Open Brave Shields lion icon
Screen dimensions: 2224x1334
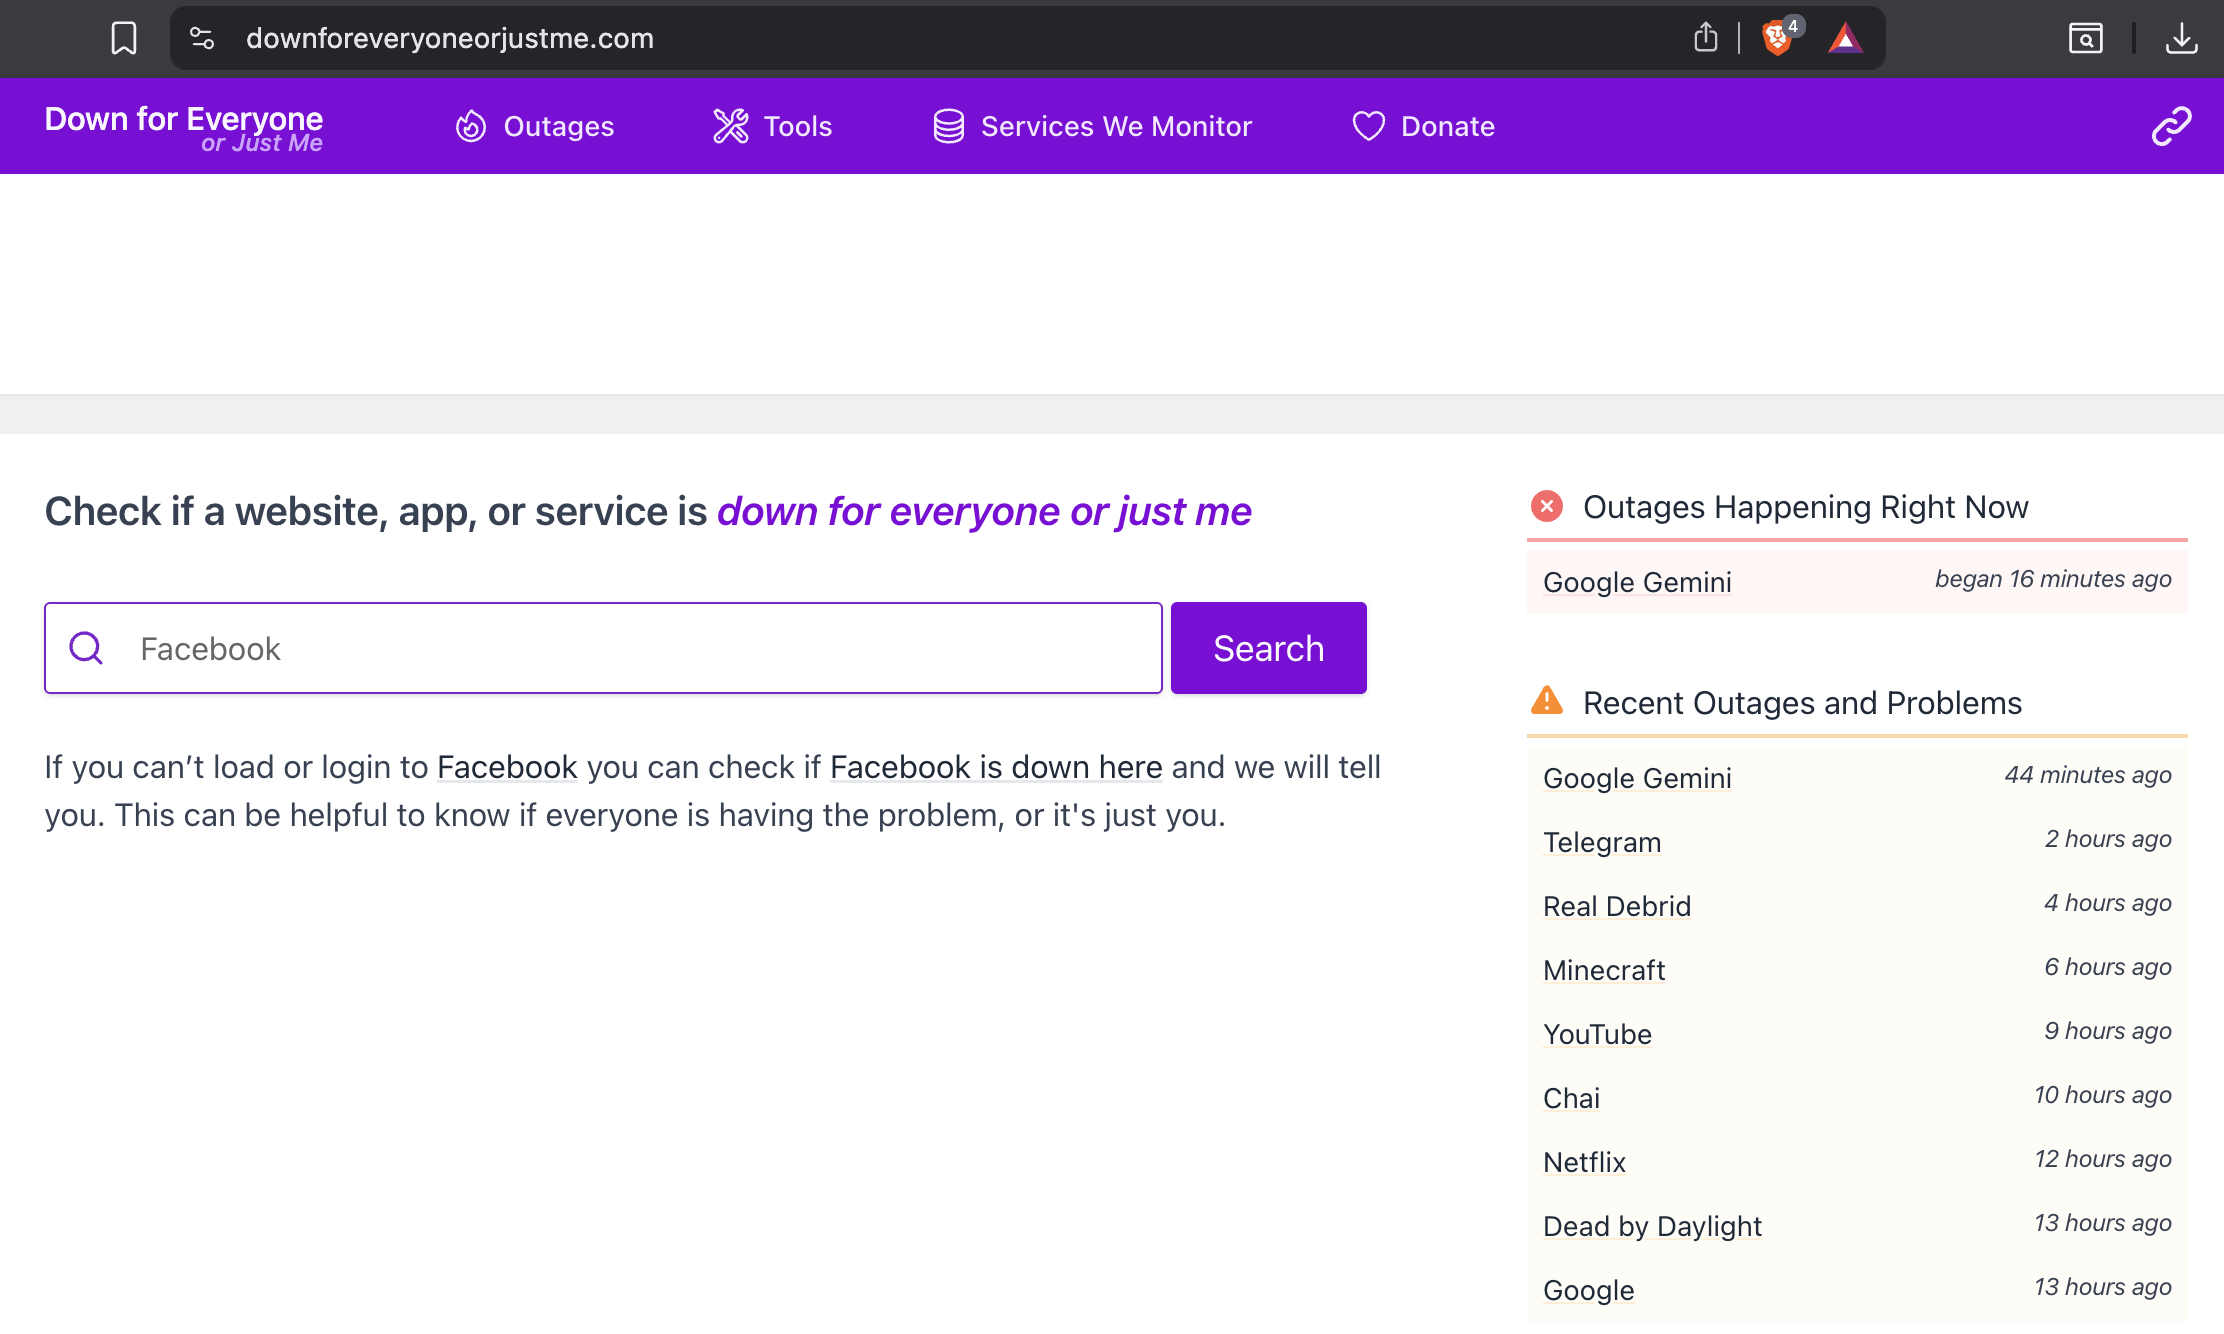(x=1777, y=38)
